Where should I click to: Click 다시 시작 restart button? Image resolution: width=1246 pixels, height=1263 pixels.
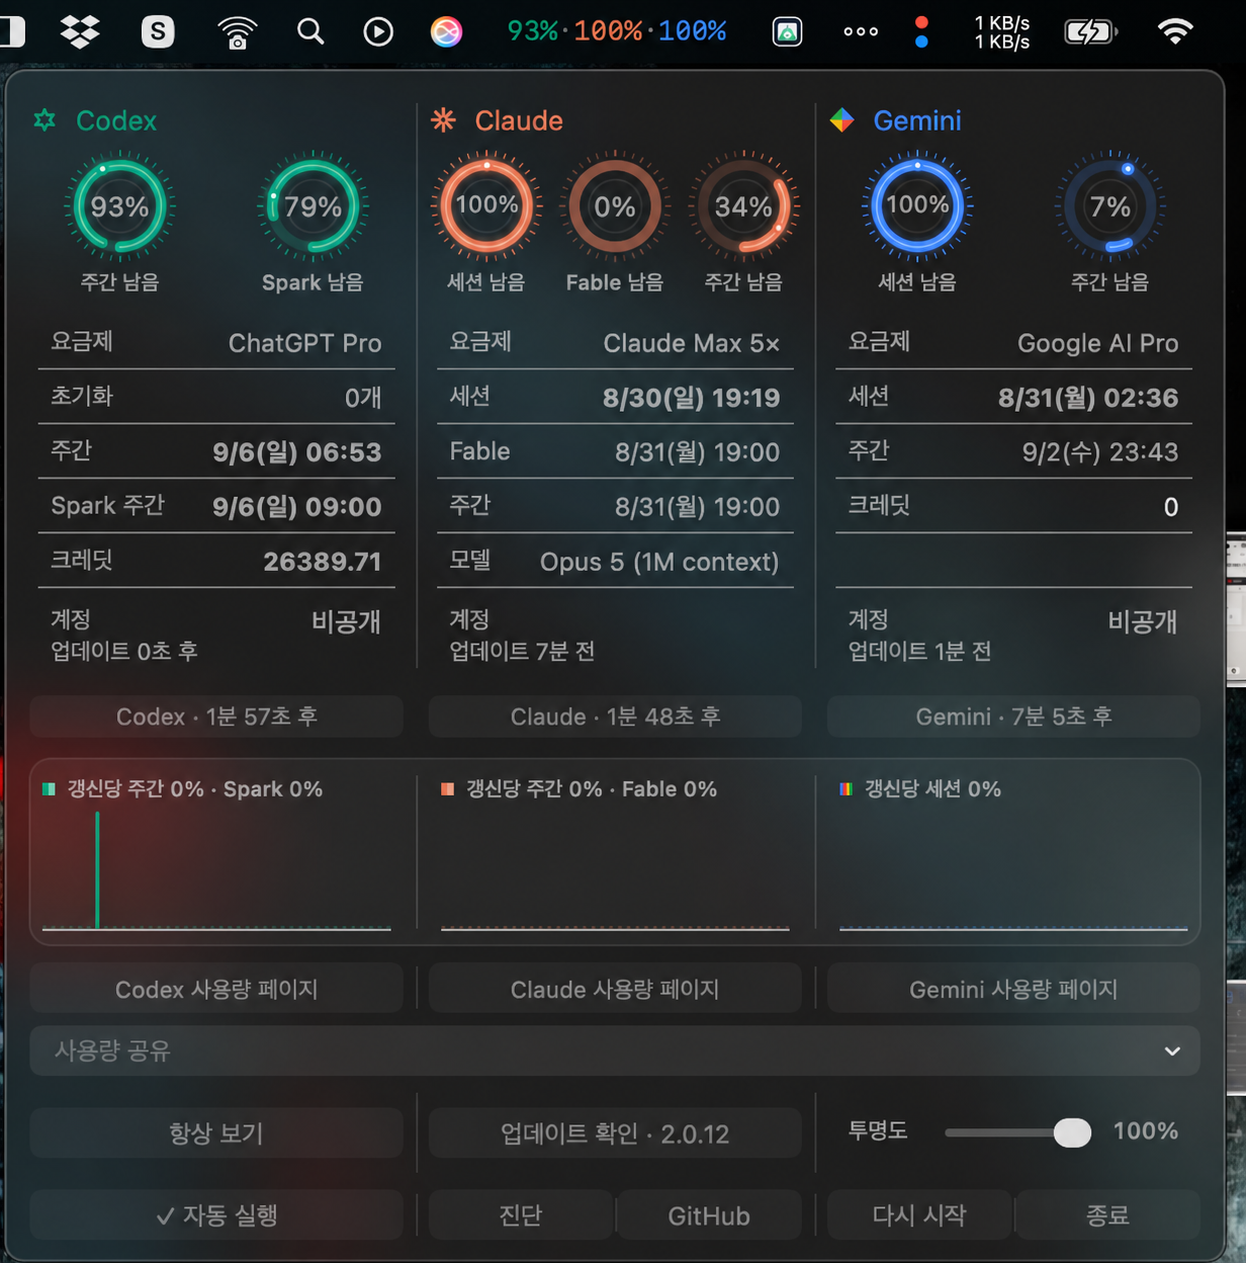click(919, 1215)
